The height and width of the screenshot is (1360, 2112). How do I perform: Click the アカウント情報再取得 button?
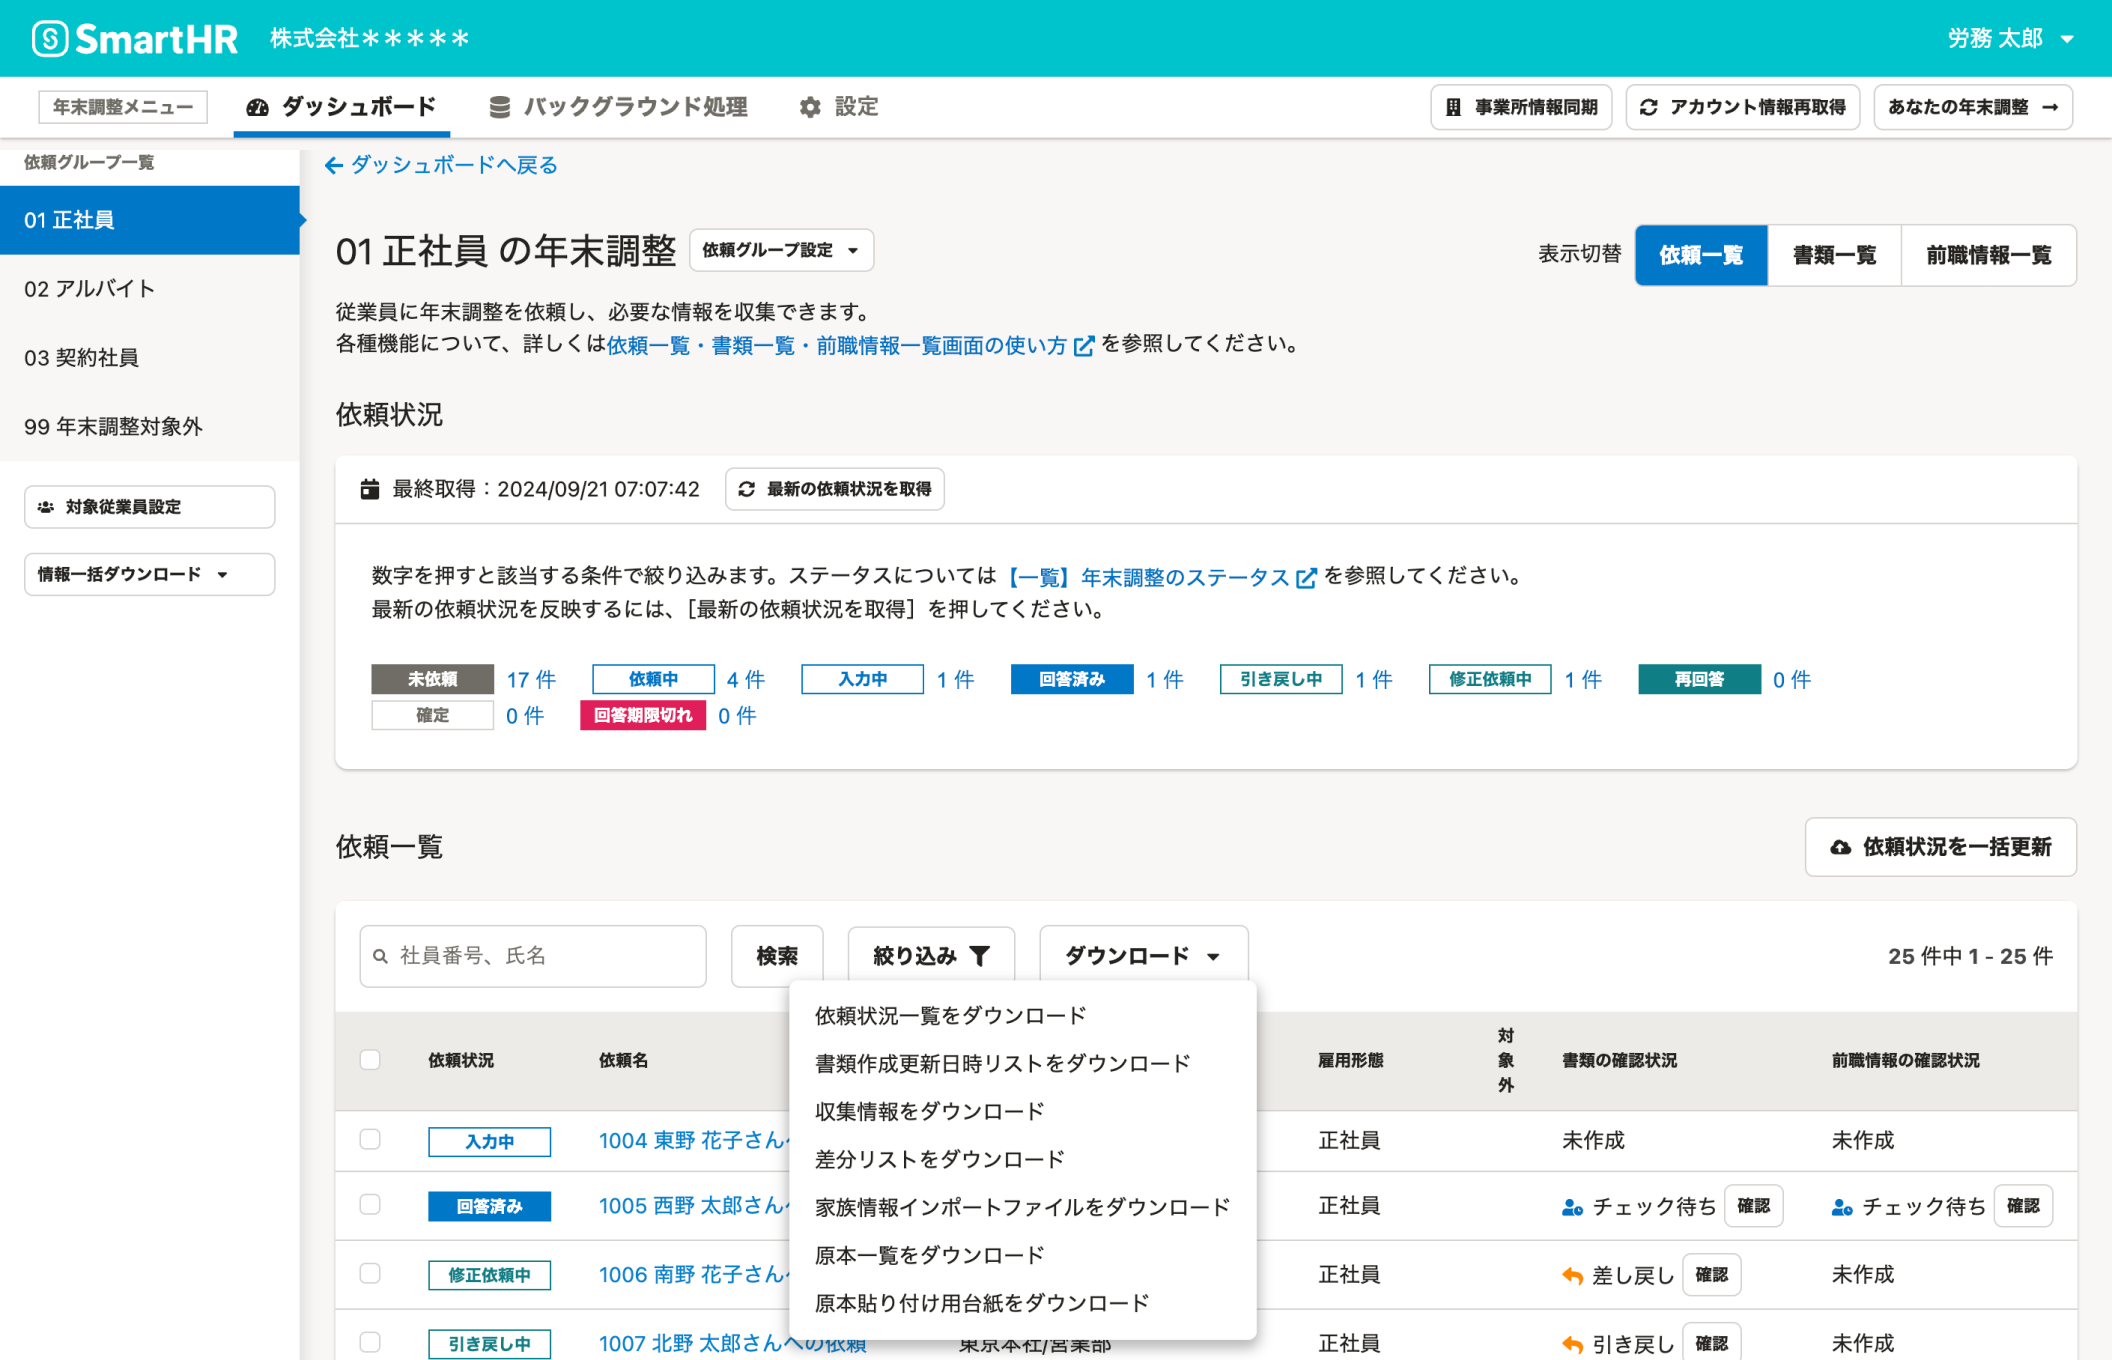(1743, 107)
